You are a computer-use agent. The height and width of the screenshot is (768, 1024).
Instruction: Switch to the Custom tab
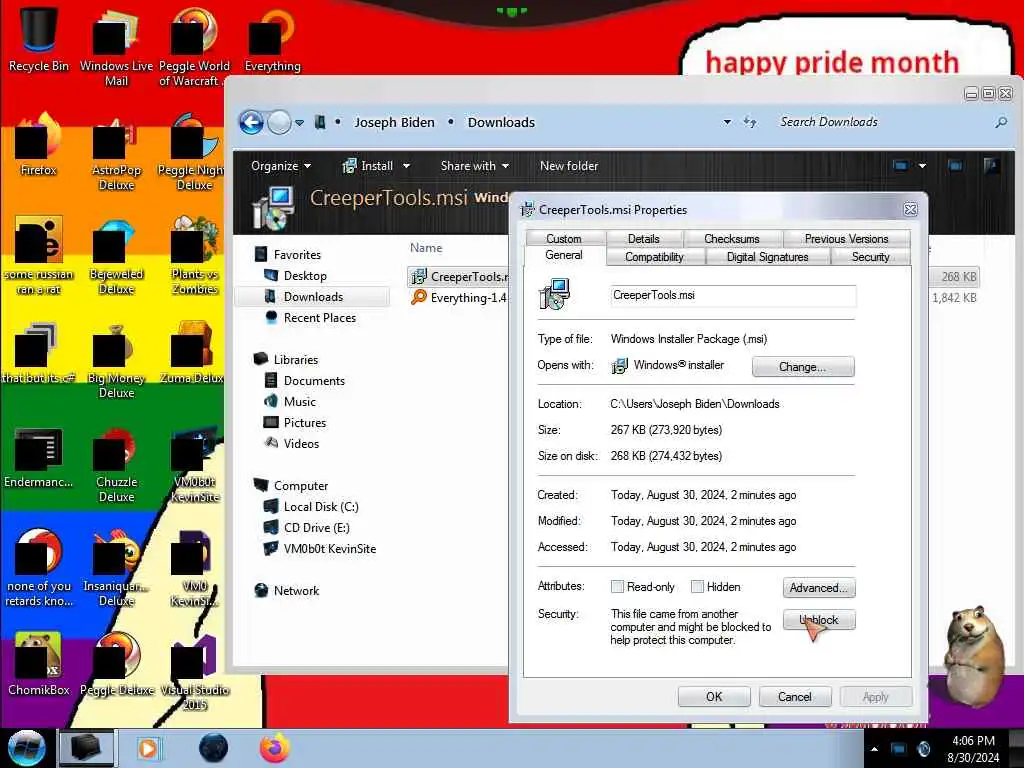pos(564,238)
